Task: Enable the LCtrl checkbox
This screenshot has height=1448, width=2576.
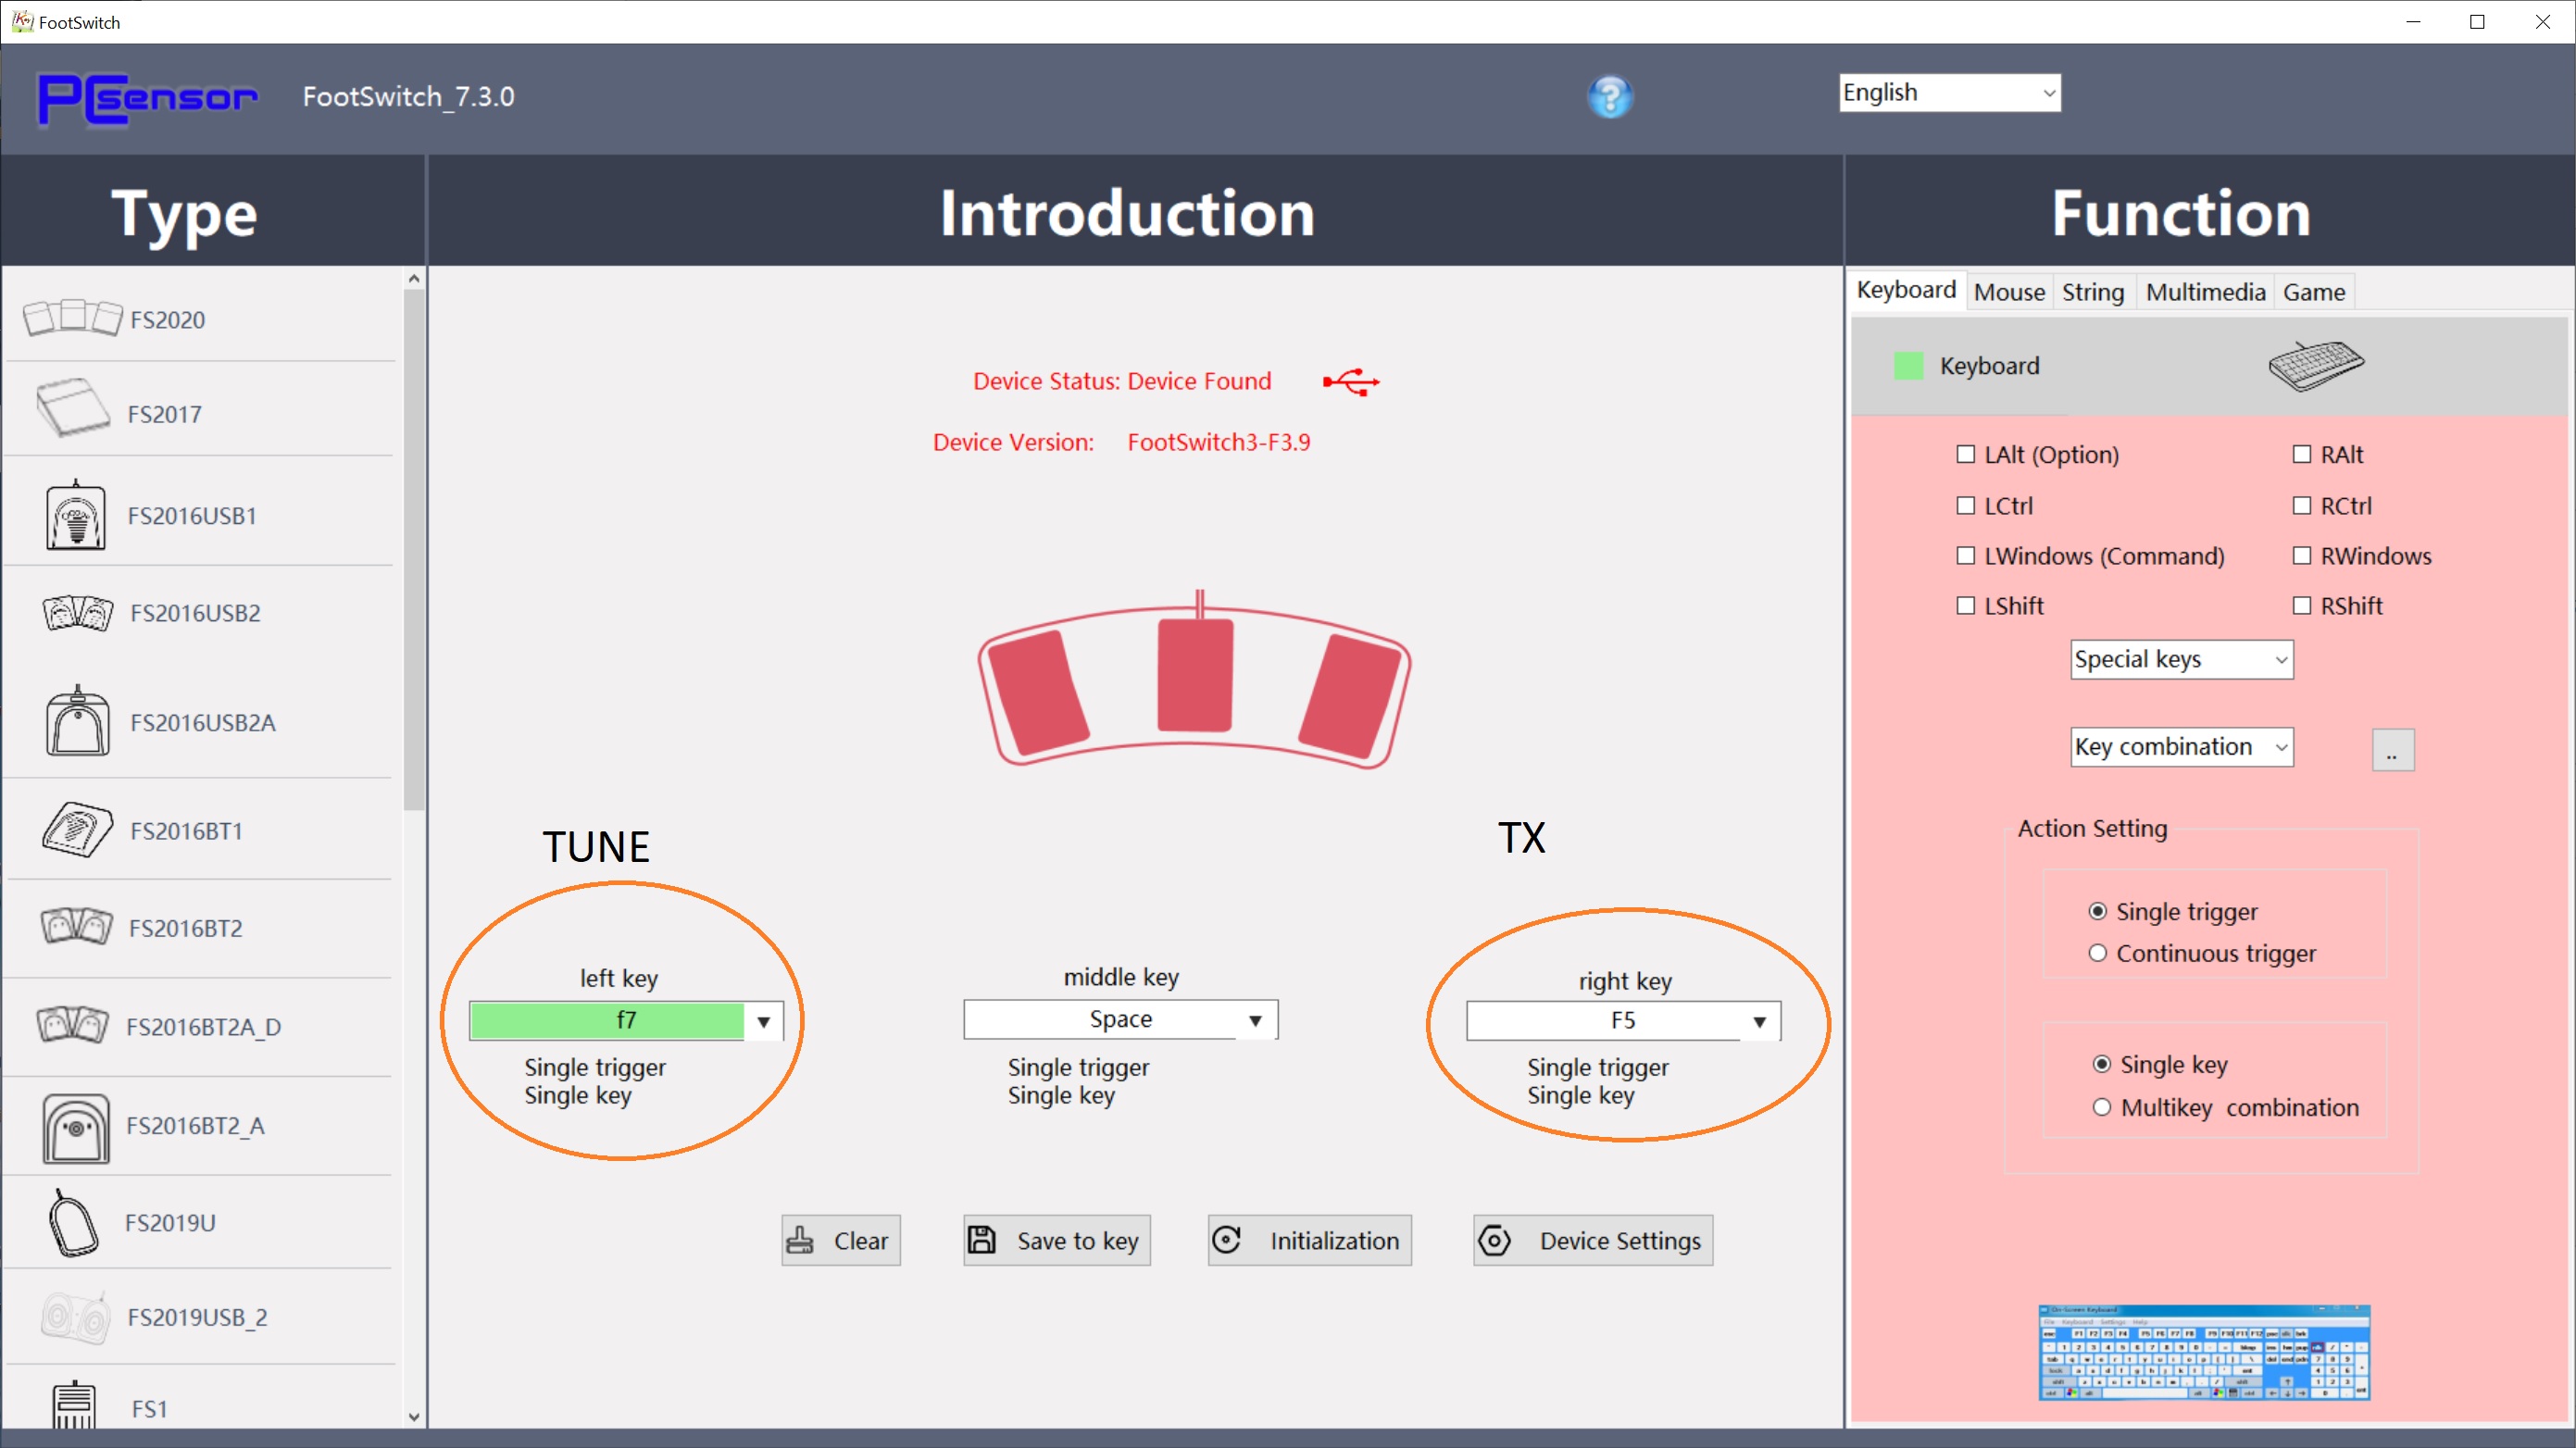Action: tap(1965, 506)
